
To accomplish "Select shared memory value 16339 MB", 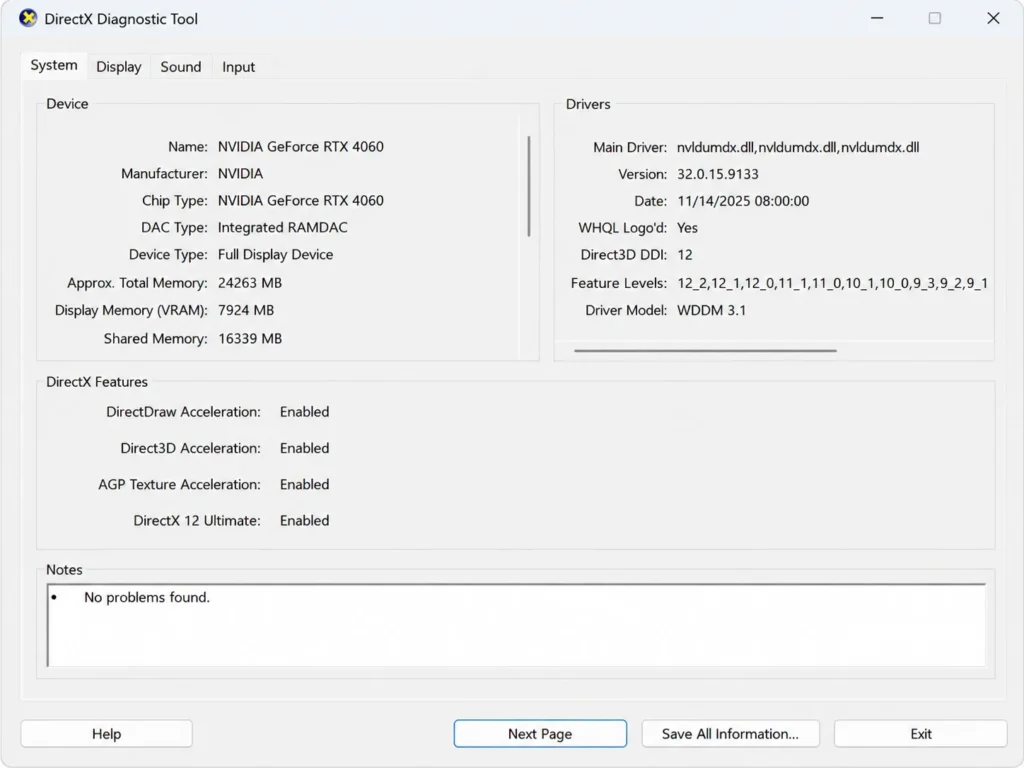I will point(250,338).
